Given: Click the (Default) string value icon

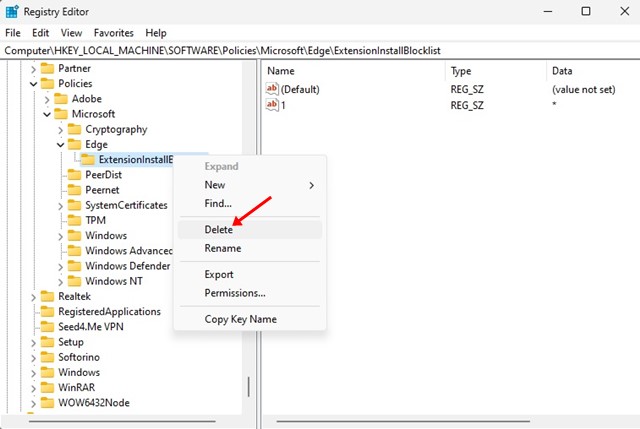Looking at the screenshot, I should coord(272,89).
